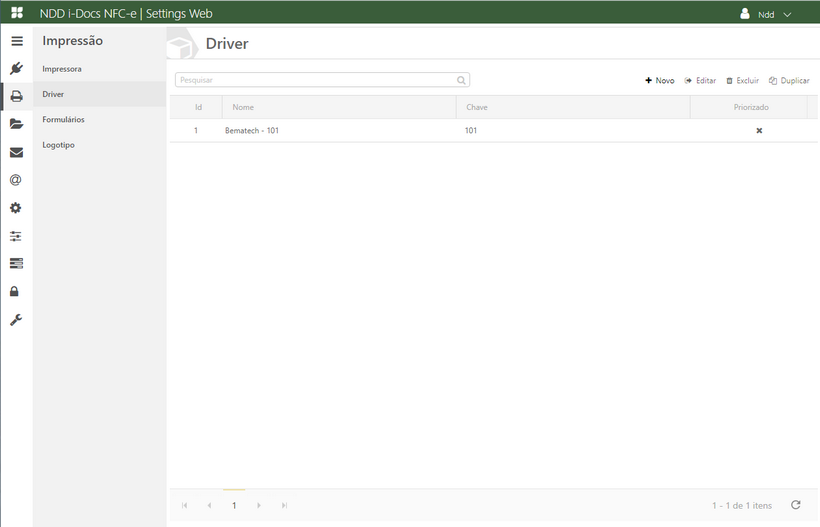This screenshot has height=527, width=820.
Task: Sort by Id column header
Action: coord(198,107)
